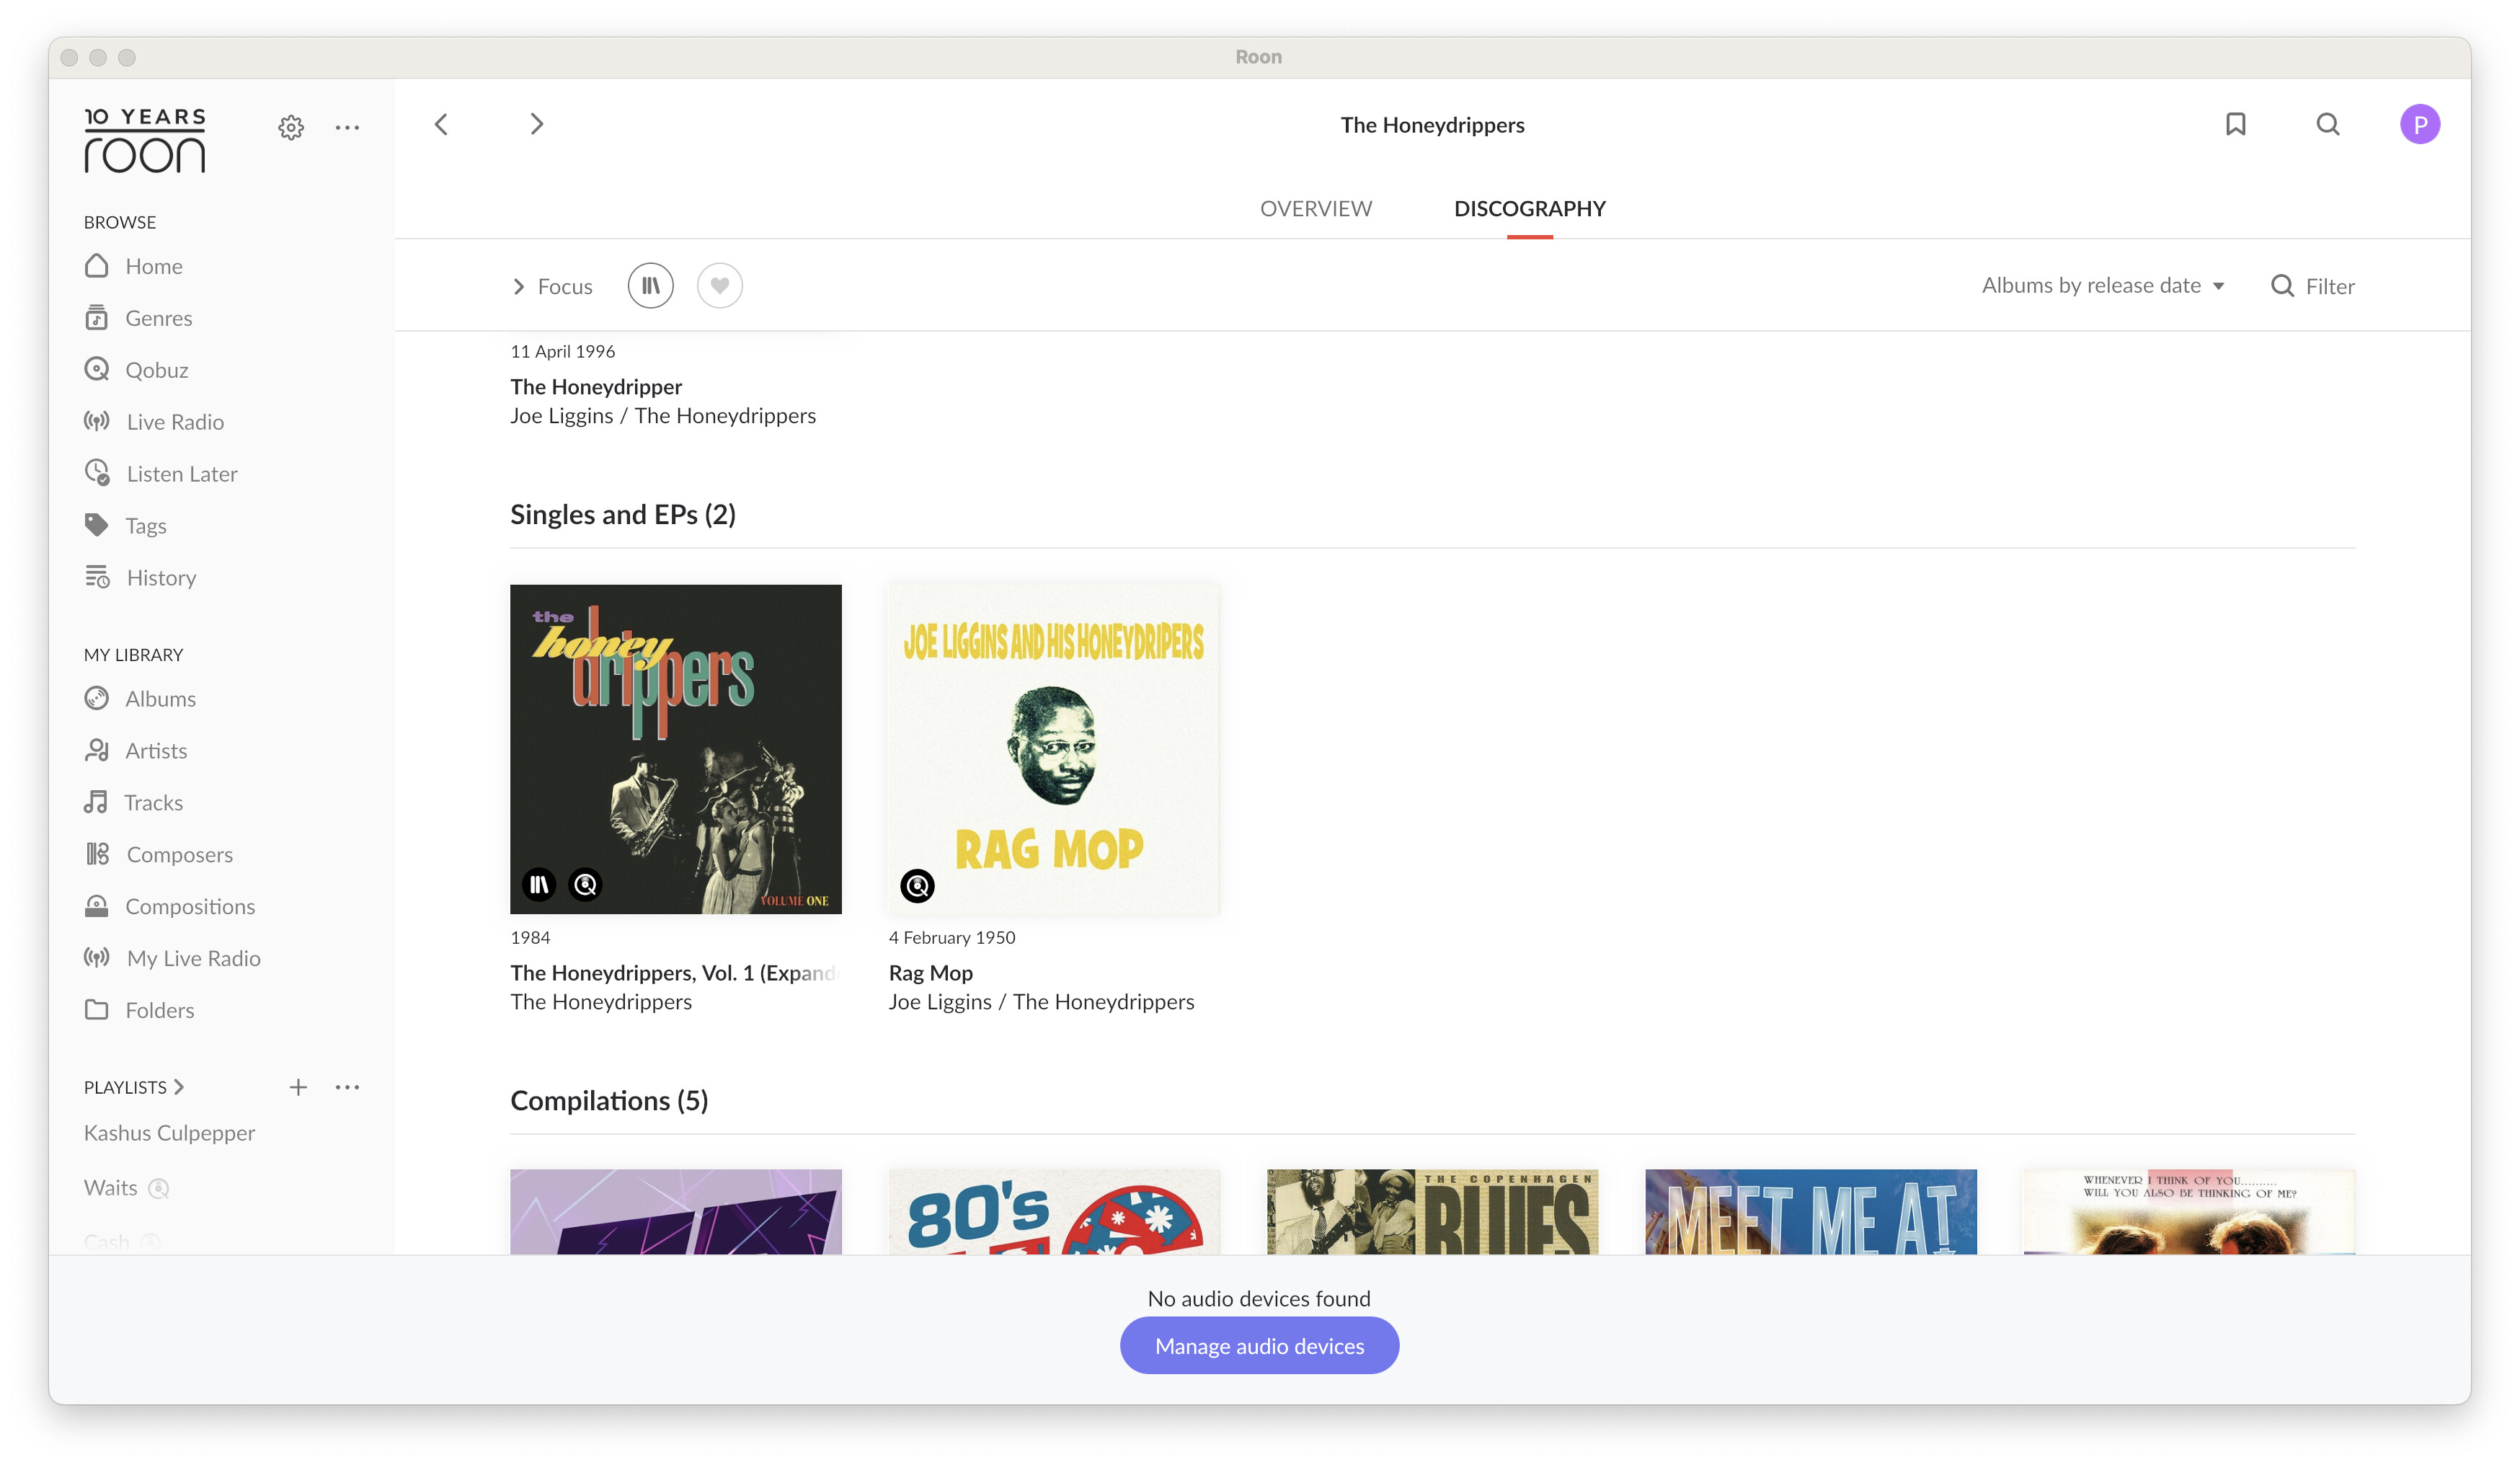Toggle the library-only filter button
The height and width of the screenshot is (1465, 2520).
[x=651, y=286]
